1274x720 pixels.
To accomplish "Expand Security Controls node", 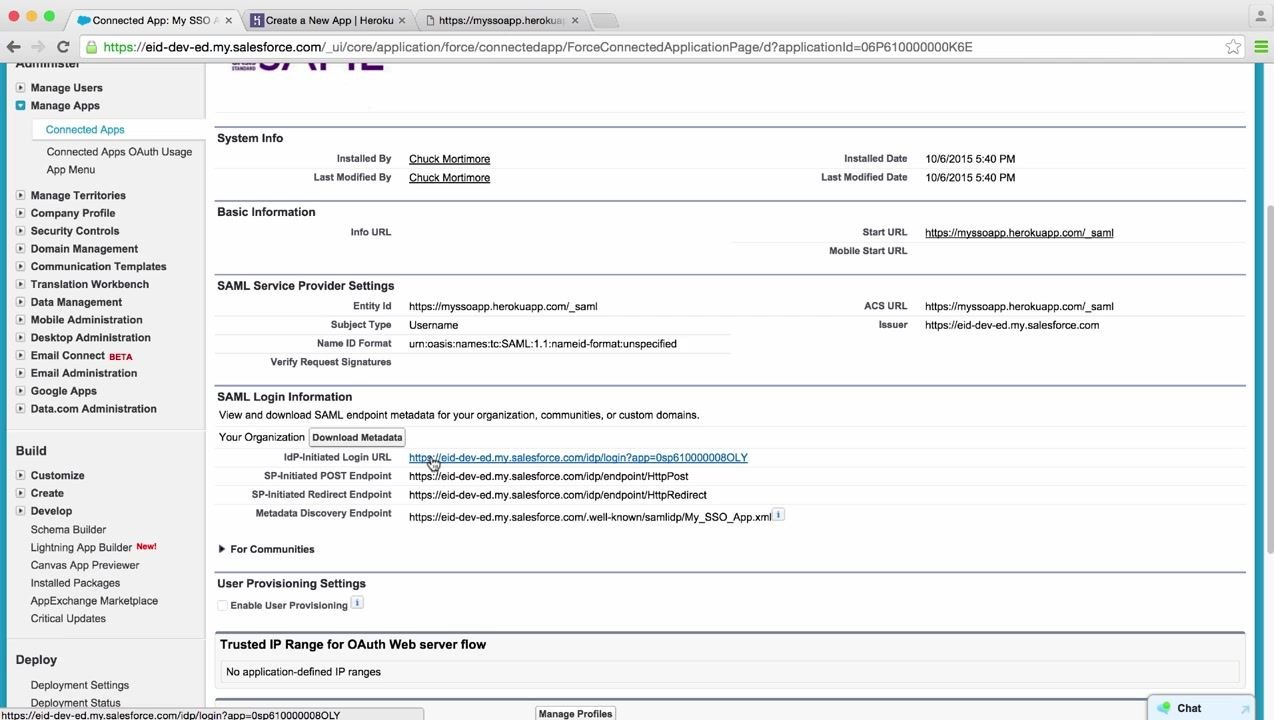I will pos(20,231).
